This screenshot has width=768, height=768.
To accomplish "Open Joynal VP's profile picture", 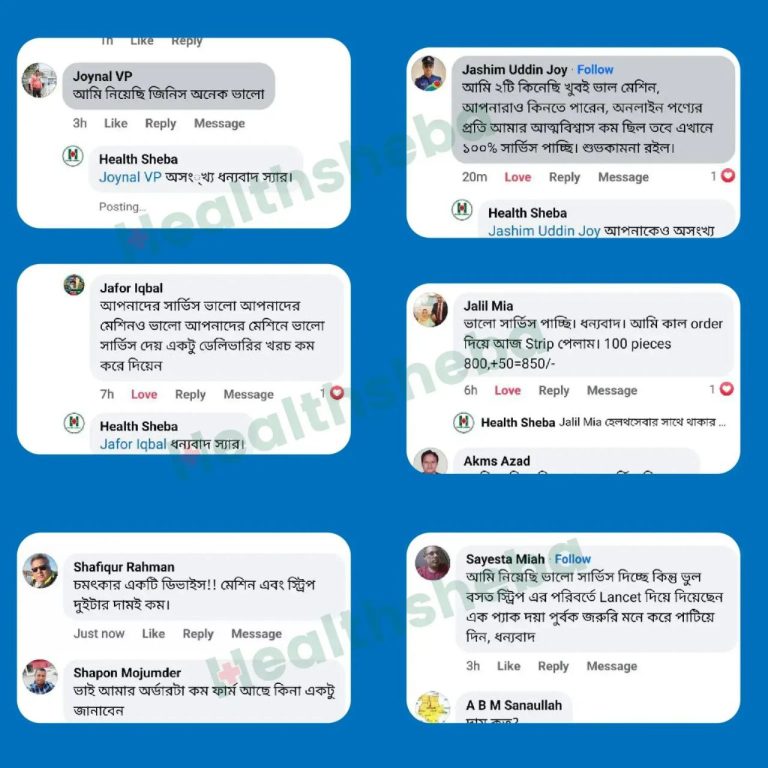I will pos(39,80).
